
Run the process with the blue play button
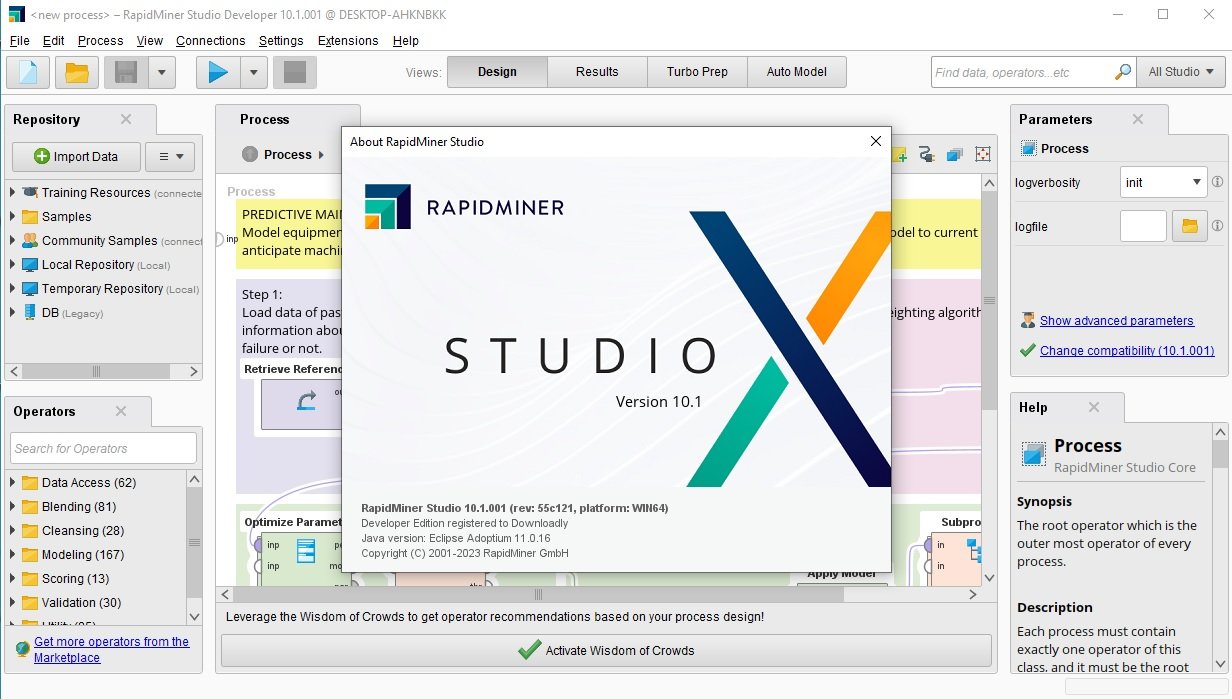pos(217,72)
